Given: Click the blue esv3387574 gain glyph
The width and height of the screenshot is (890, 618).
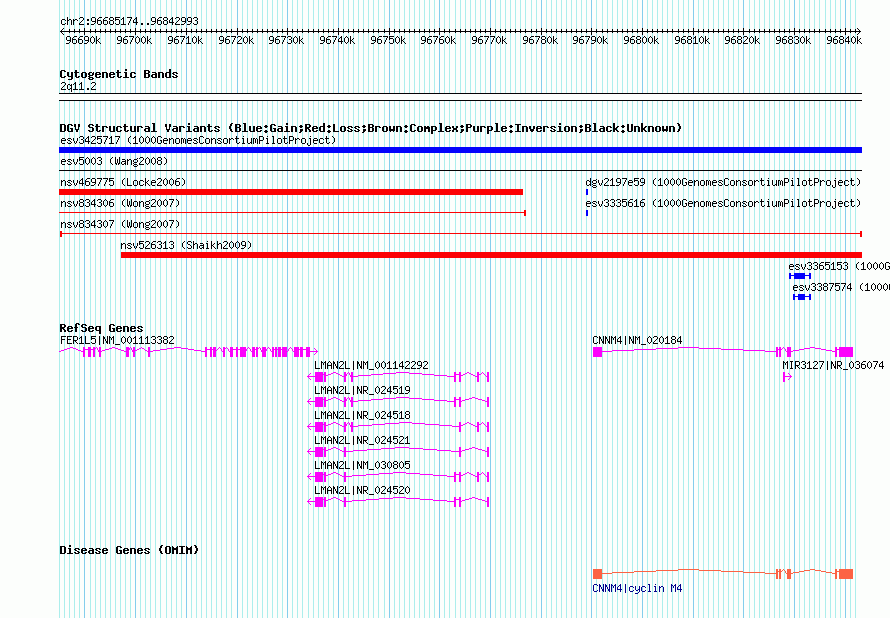Looking at the screenshot, I should 802,297.
